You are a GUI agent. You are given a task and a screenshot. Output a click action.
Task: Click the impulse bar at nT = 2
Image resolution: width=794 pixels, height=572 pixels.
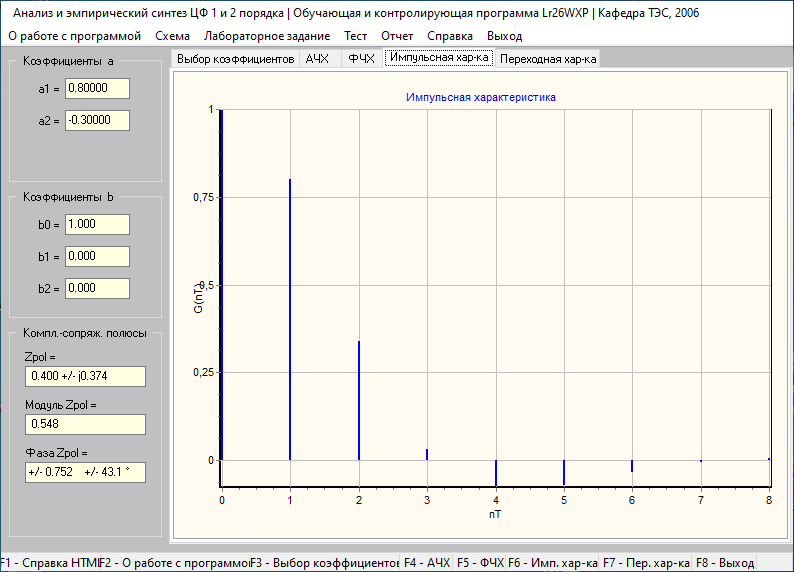[359, 401]
